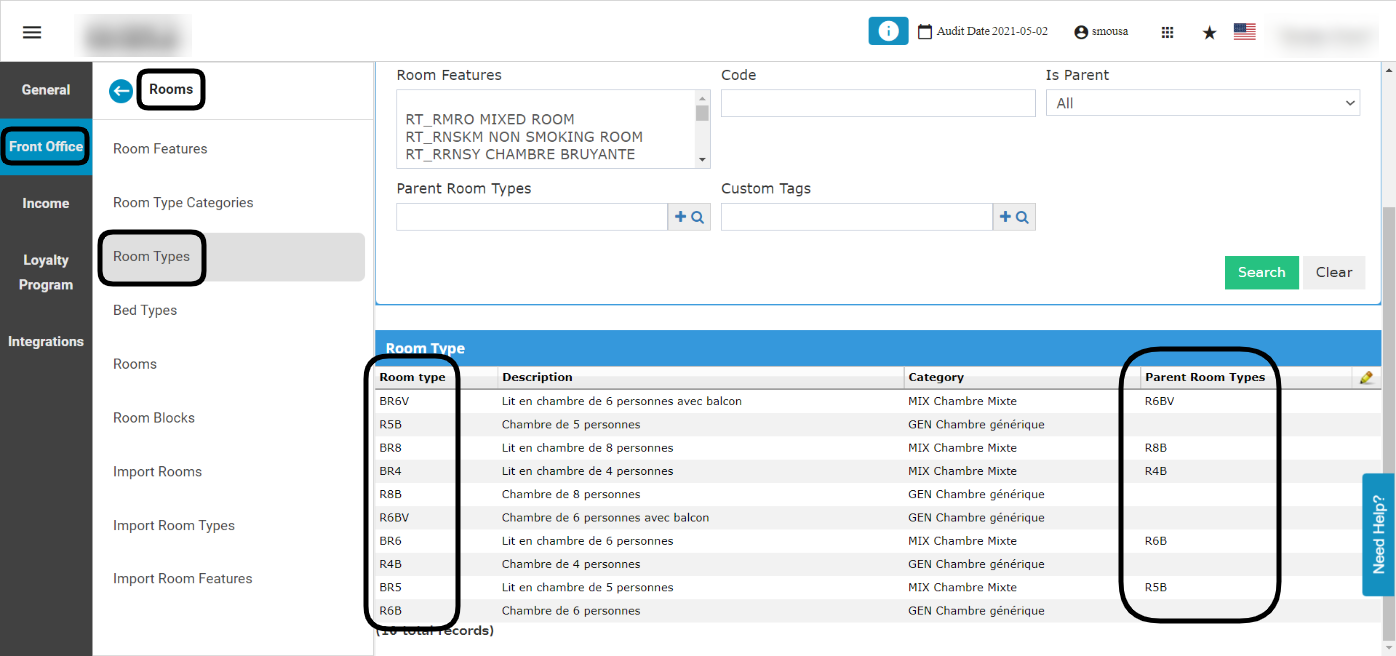This screenshot has height=656, width=1396.
Task: Open the smousa user account menu
Action: (1101, 32)
